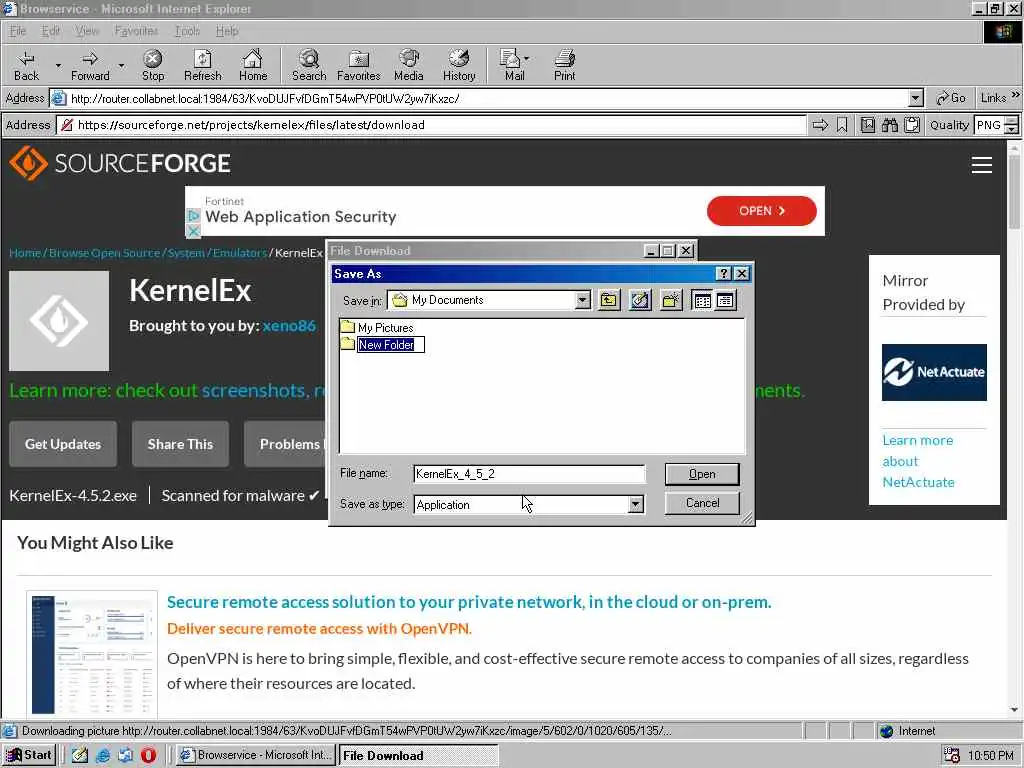Expand the Save in folder dropdown
The height and width of the screenshot is (768, 1024).
point(583,300)
